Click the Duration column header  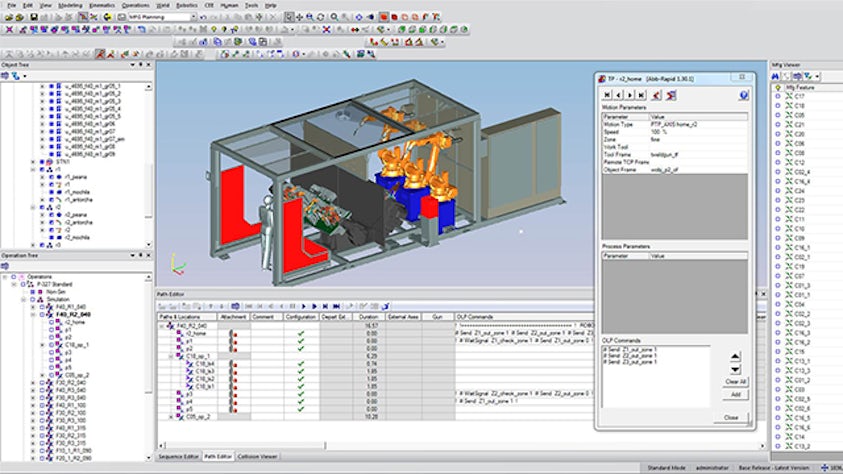point(369,317)
